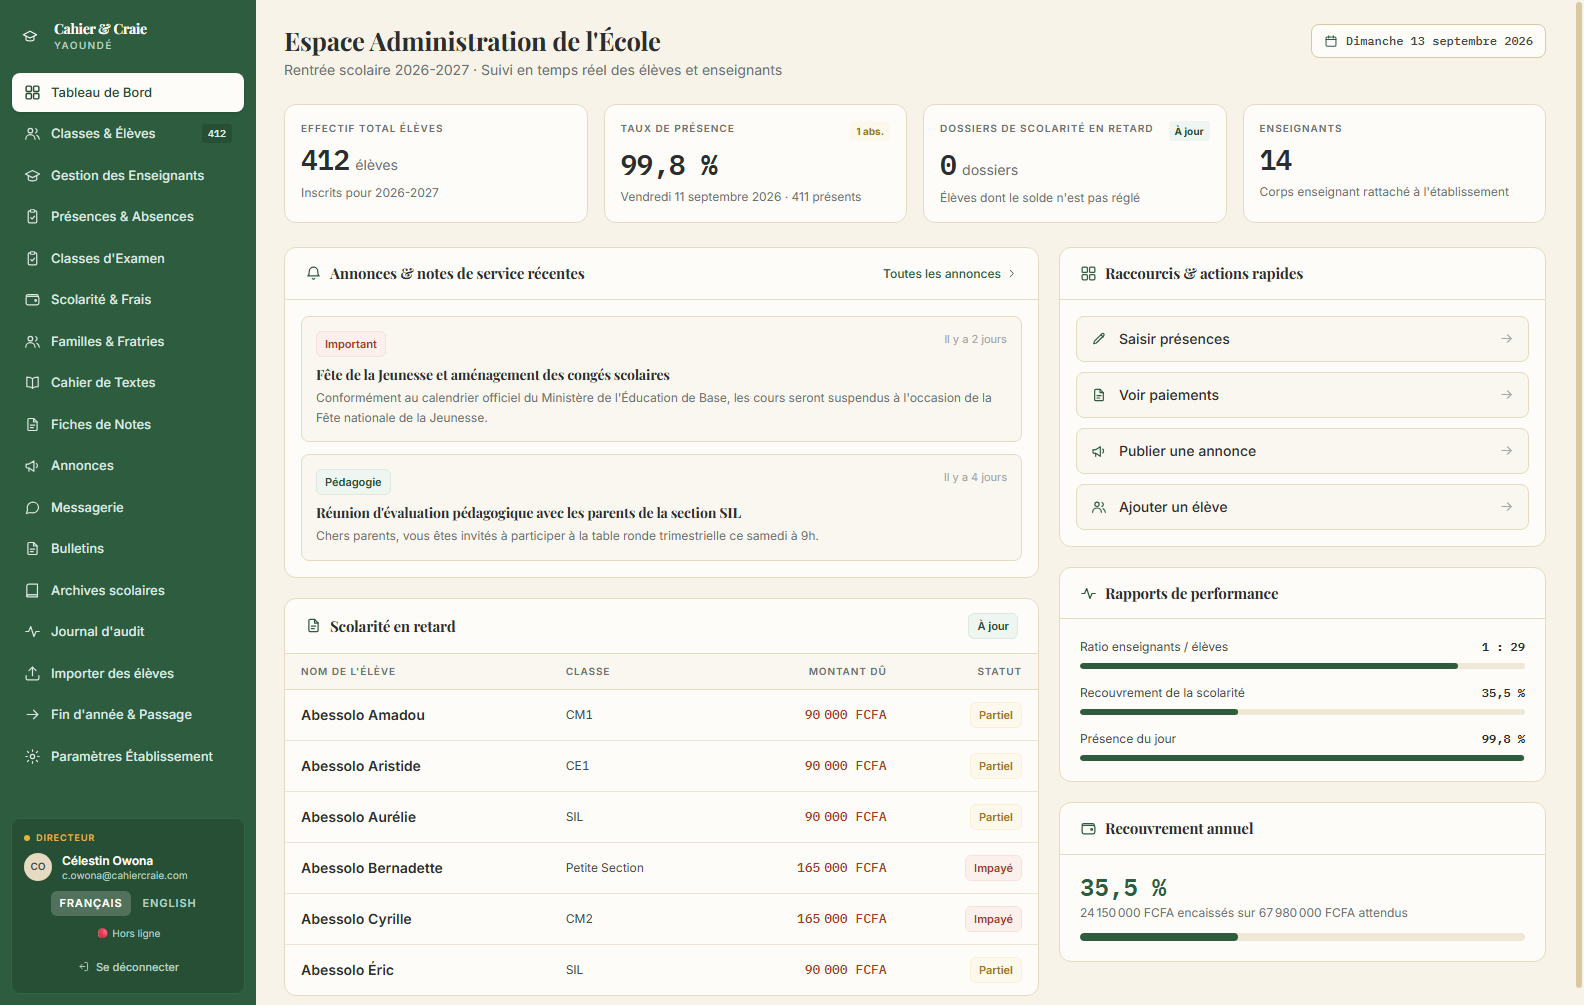
Task: Open Fin d'année & Passage item
Action: 128,715
